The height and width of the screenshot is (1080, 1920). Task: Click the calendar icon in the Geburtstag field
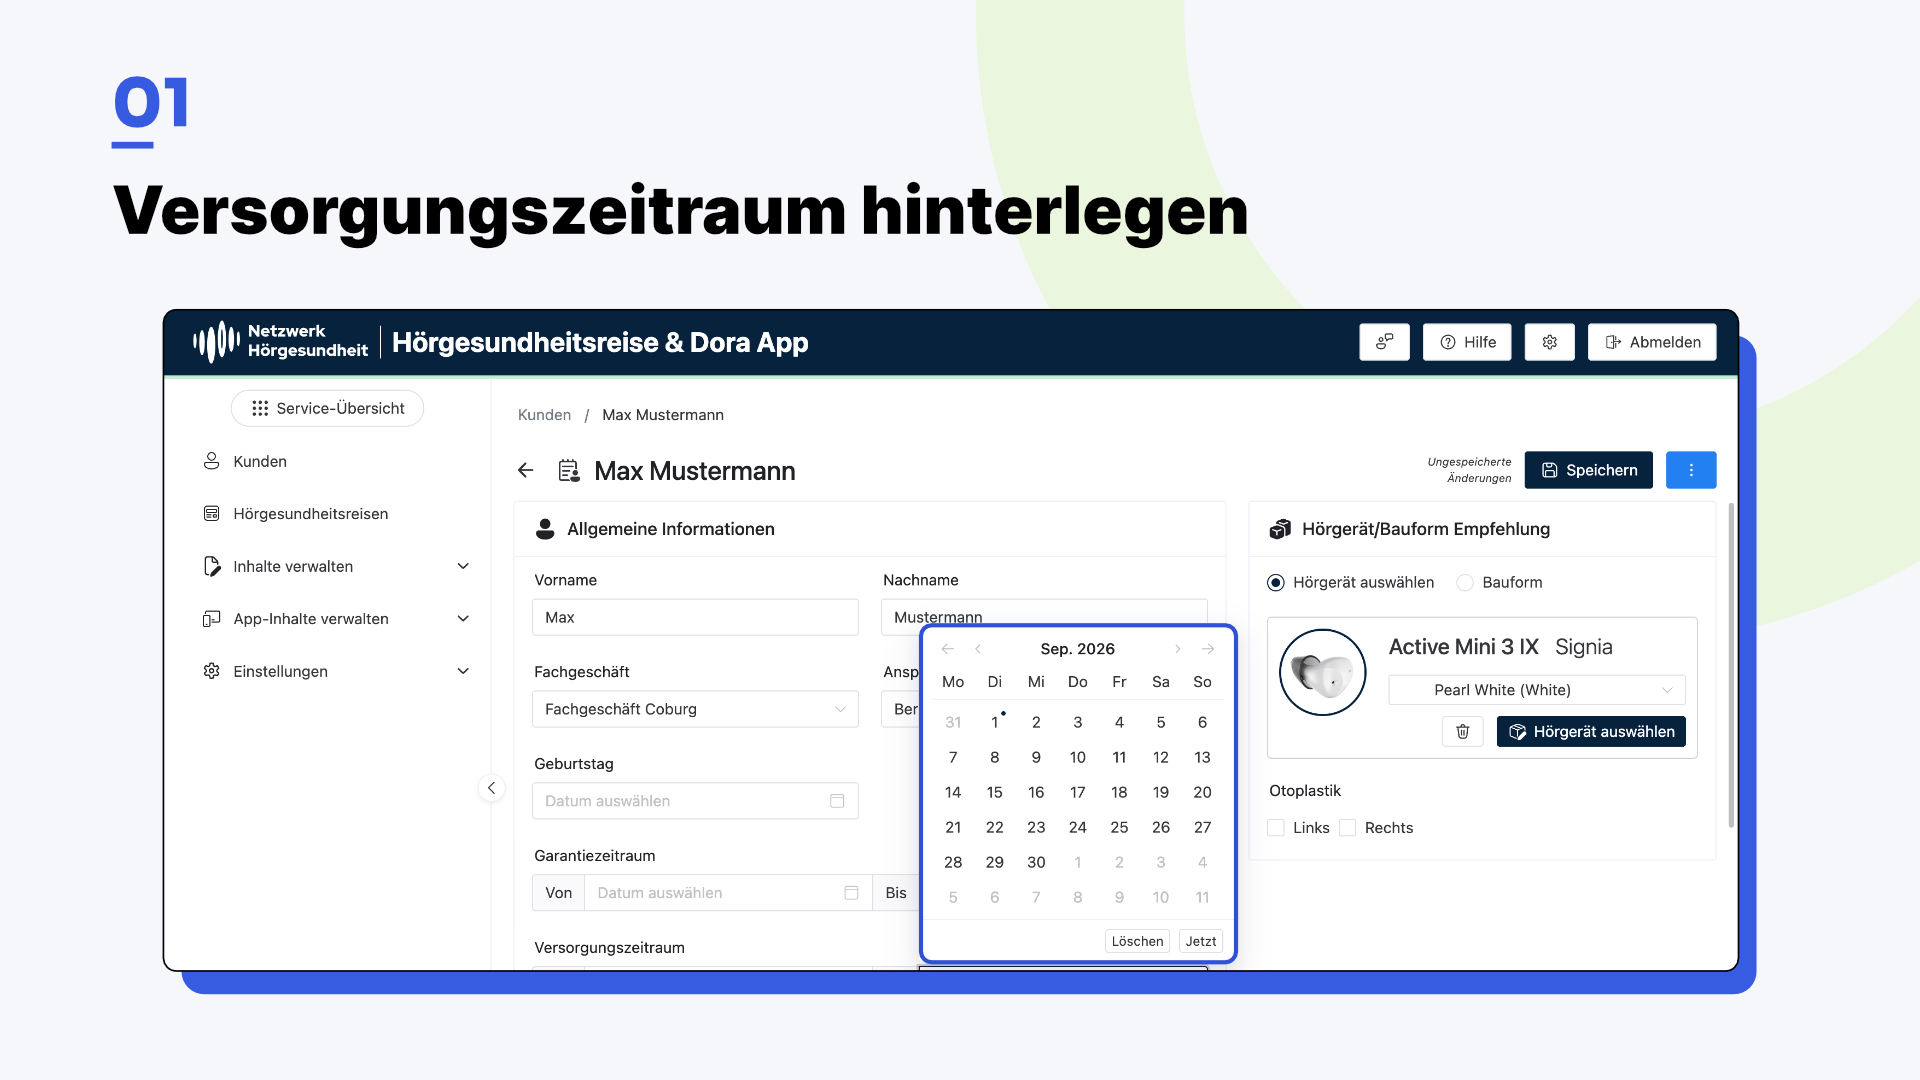tap(837, 801)
